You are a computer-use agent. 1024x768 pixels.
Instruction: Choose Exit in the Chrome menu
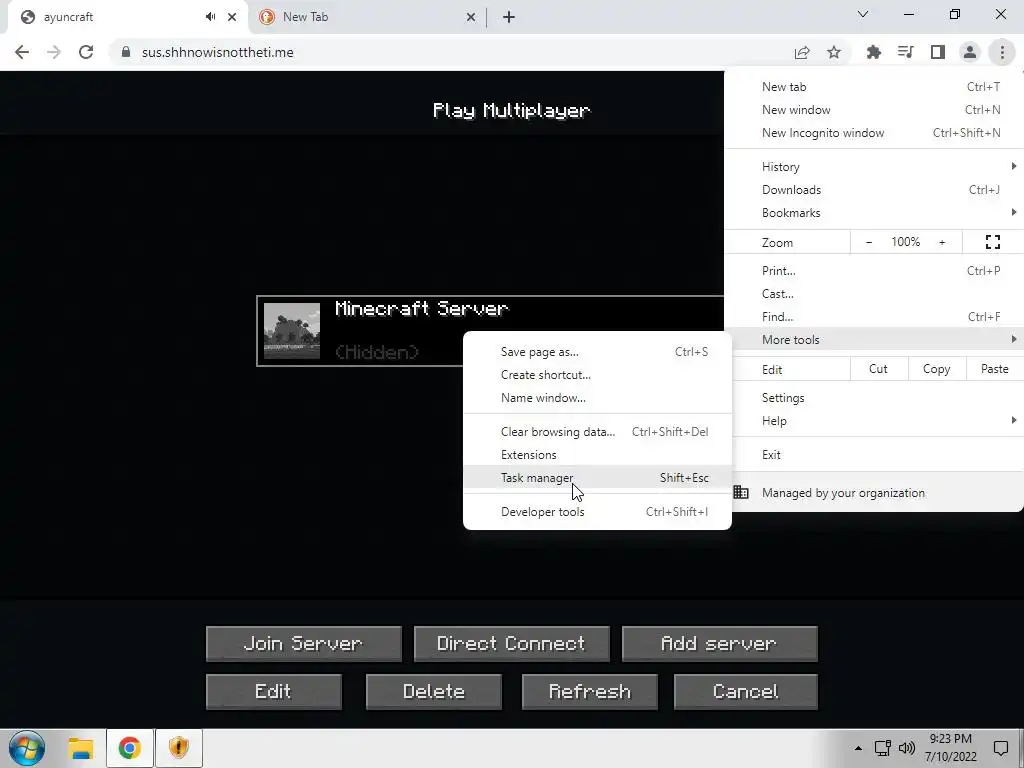(874, 455)
